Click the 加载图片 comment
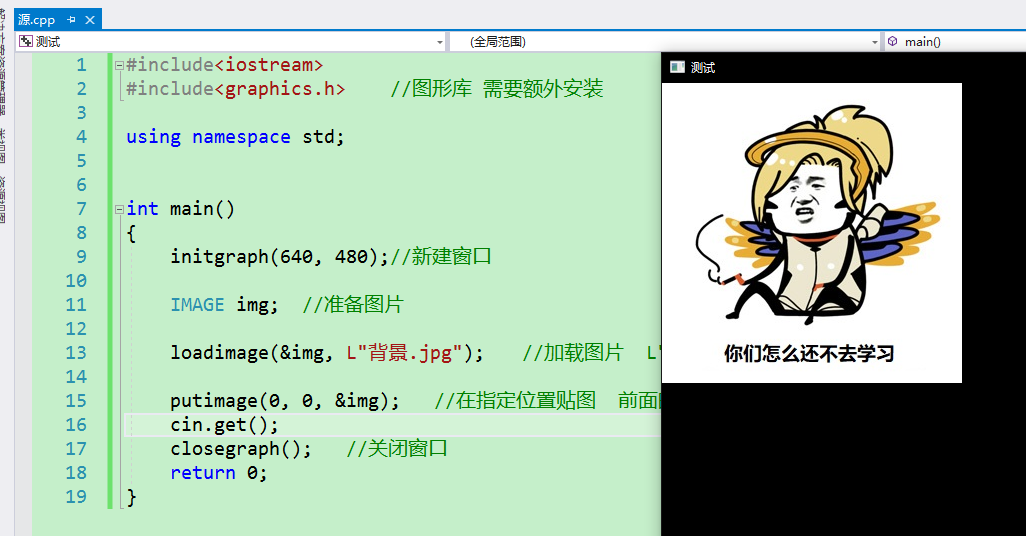The height and width of the screenshot is (536, 1026). 573,353
